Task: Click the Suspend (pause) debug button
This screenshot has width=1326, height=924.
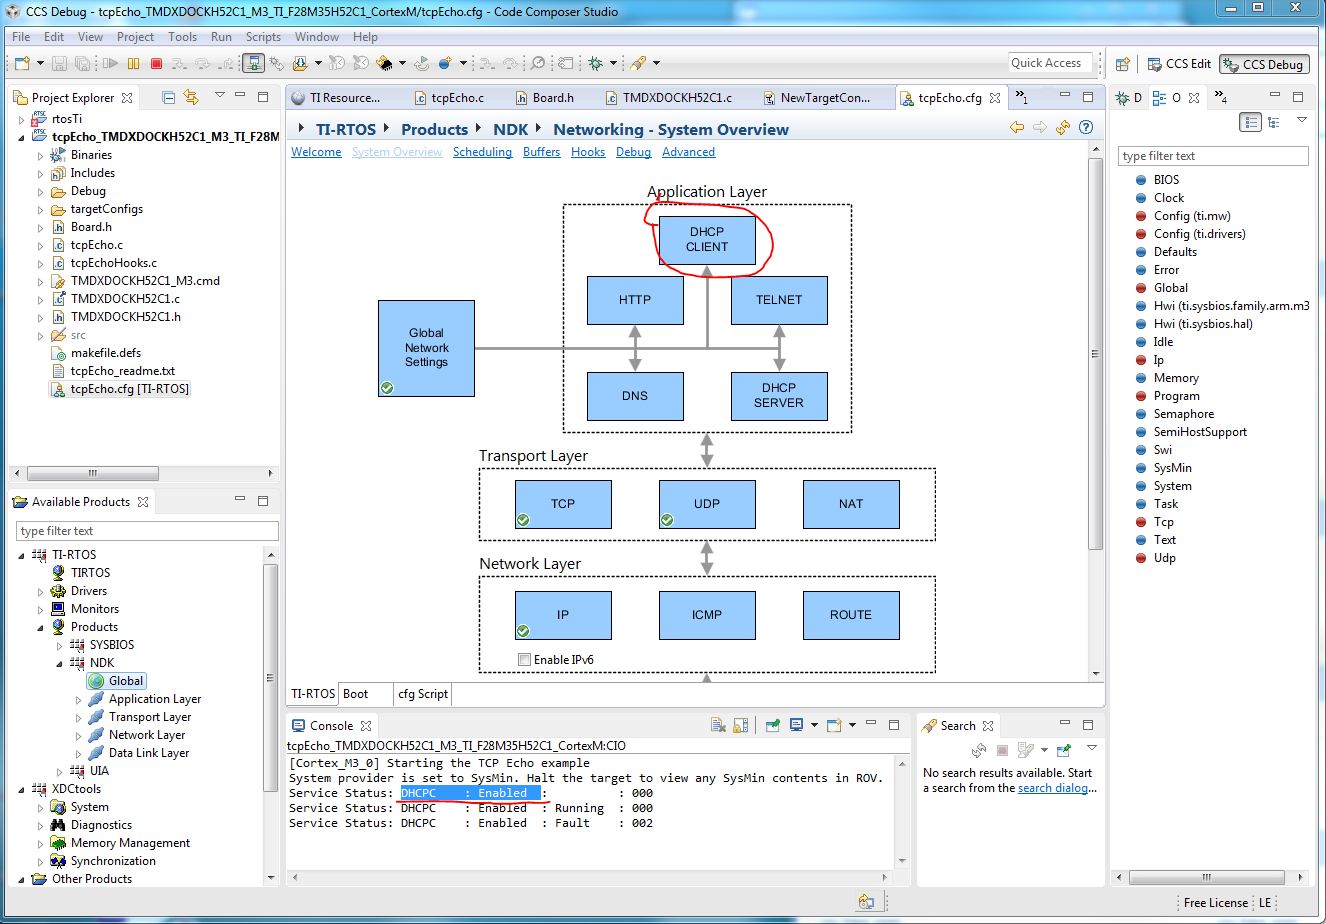Action: coord(133,63)
